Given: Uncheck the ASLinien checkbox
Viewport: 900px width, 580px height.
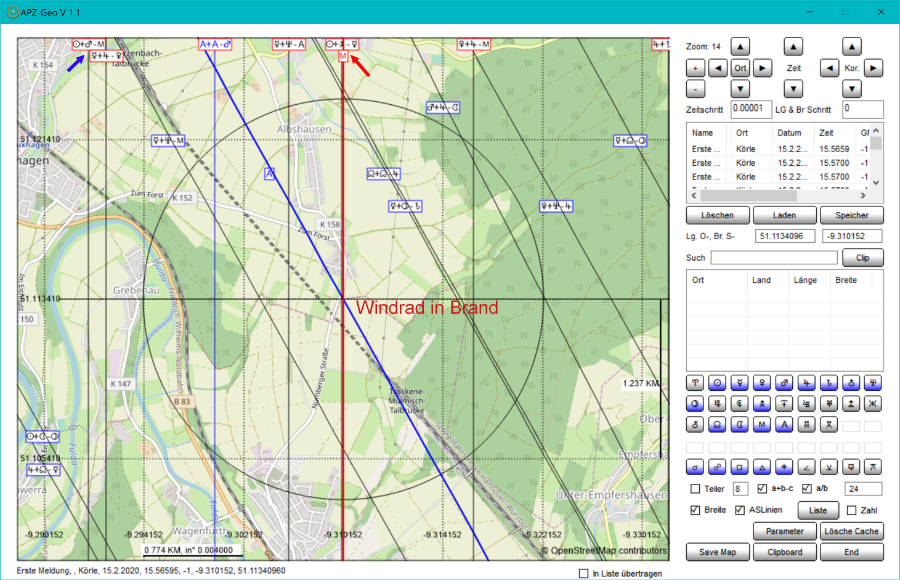Looking at the screenshot, I should (740, 510).
